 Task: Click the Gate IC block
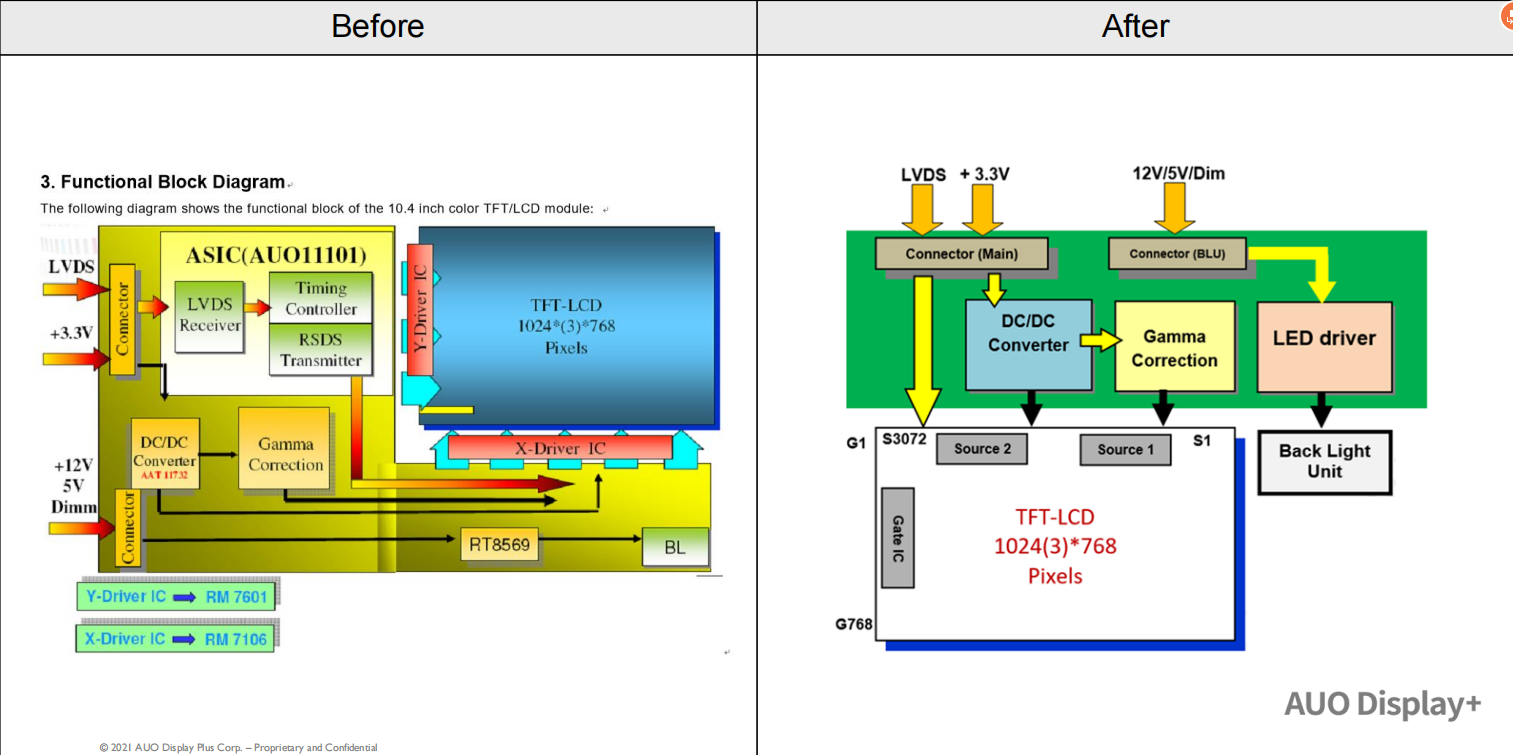(897, 537)
